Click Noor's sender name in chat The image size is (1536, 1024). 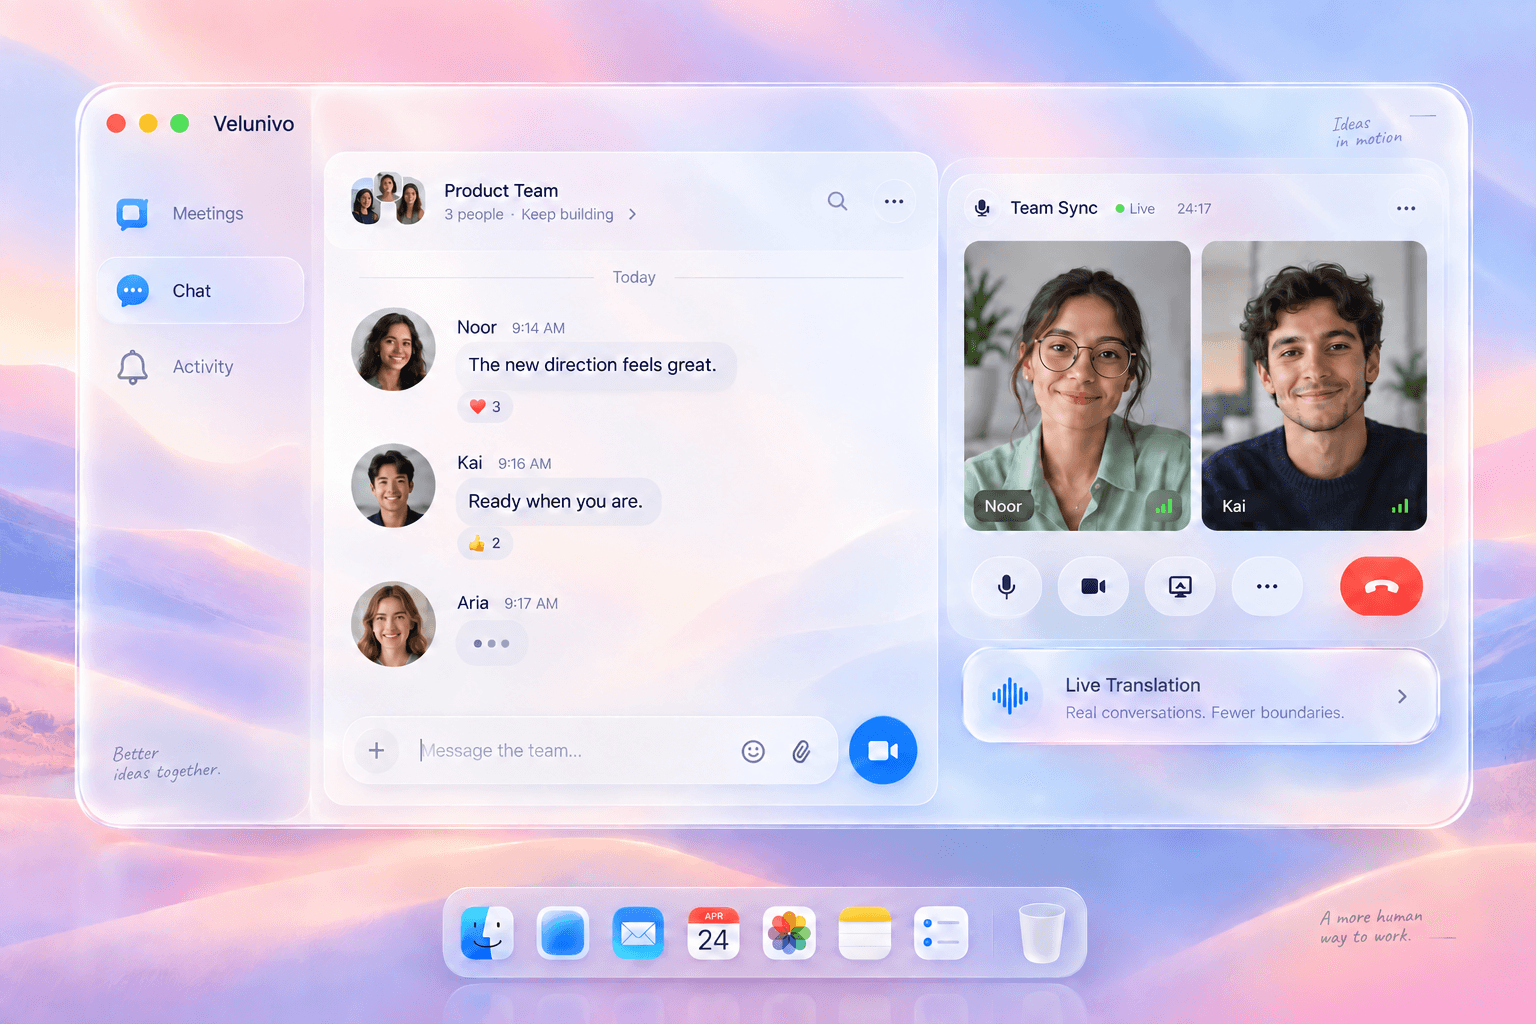point(477,327)
